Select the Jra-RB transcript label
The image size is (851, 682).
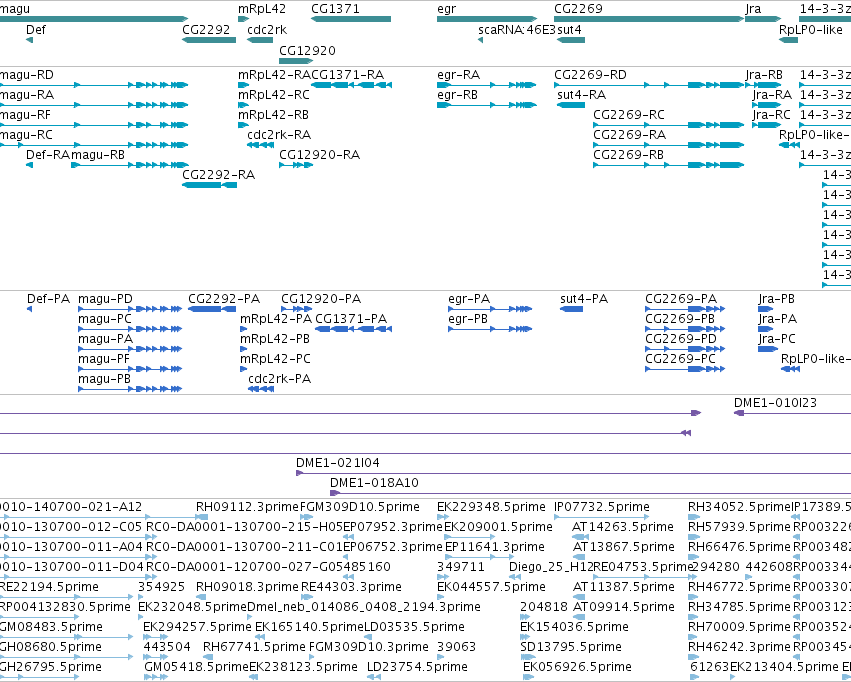coord(764,75)
